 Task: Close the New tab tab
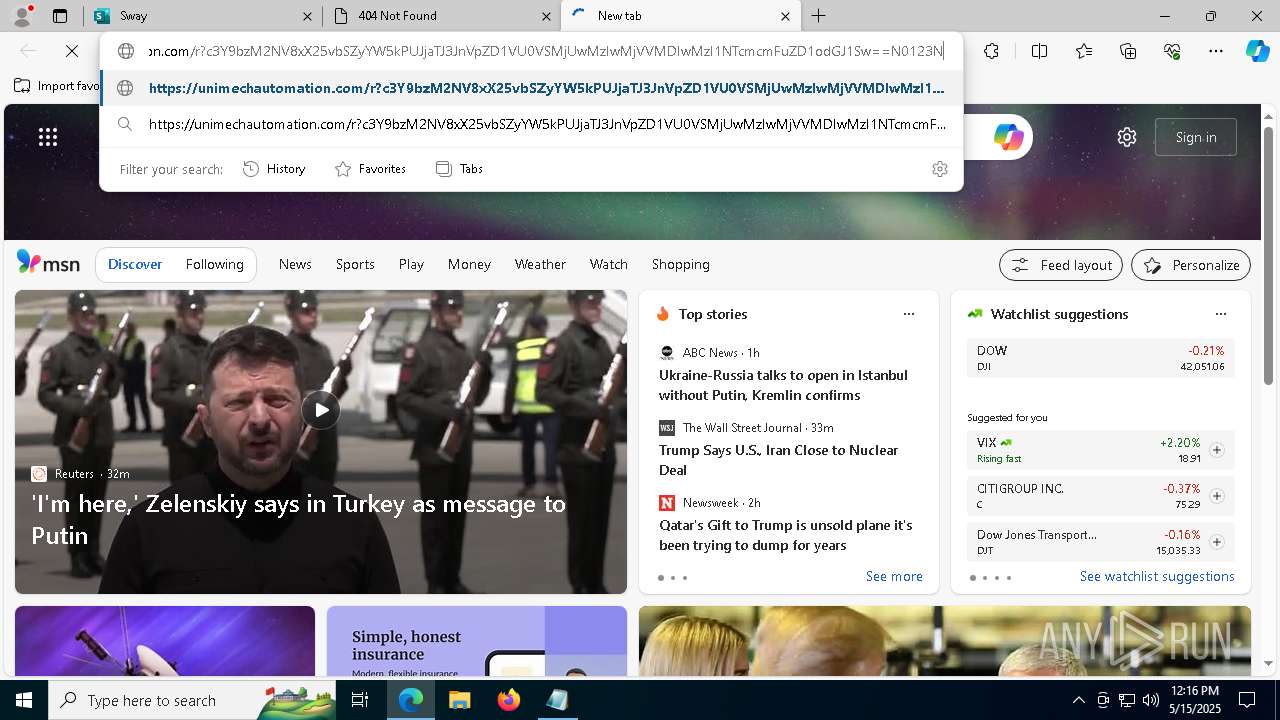785,16
